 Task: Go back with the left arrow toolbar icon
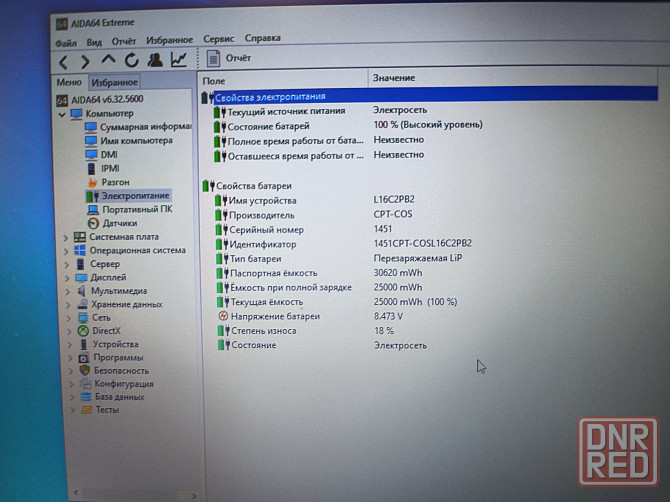[64, 62]
